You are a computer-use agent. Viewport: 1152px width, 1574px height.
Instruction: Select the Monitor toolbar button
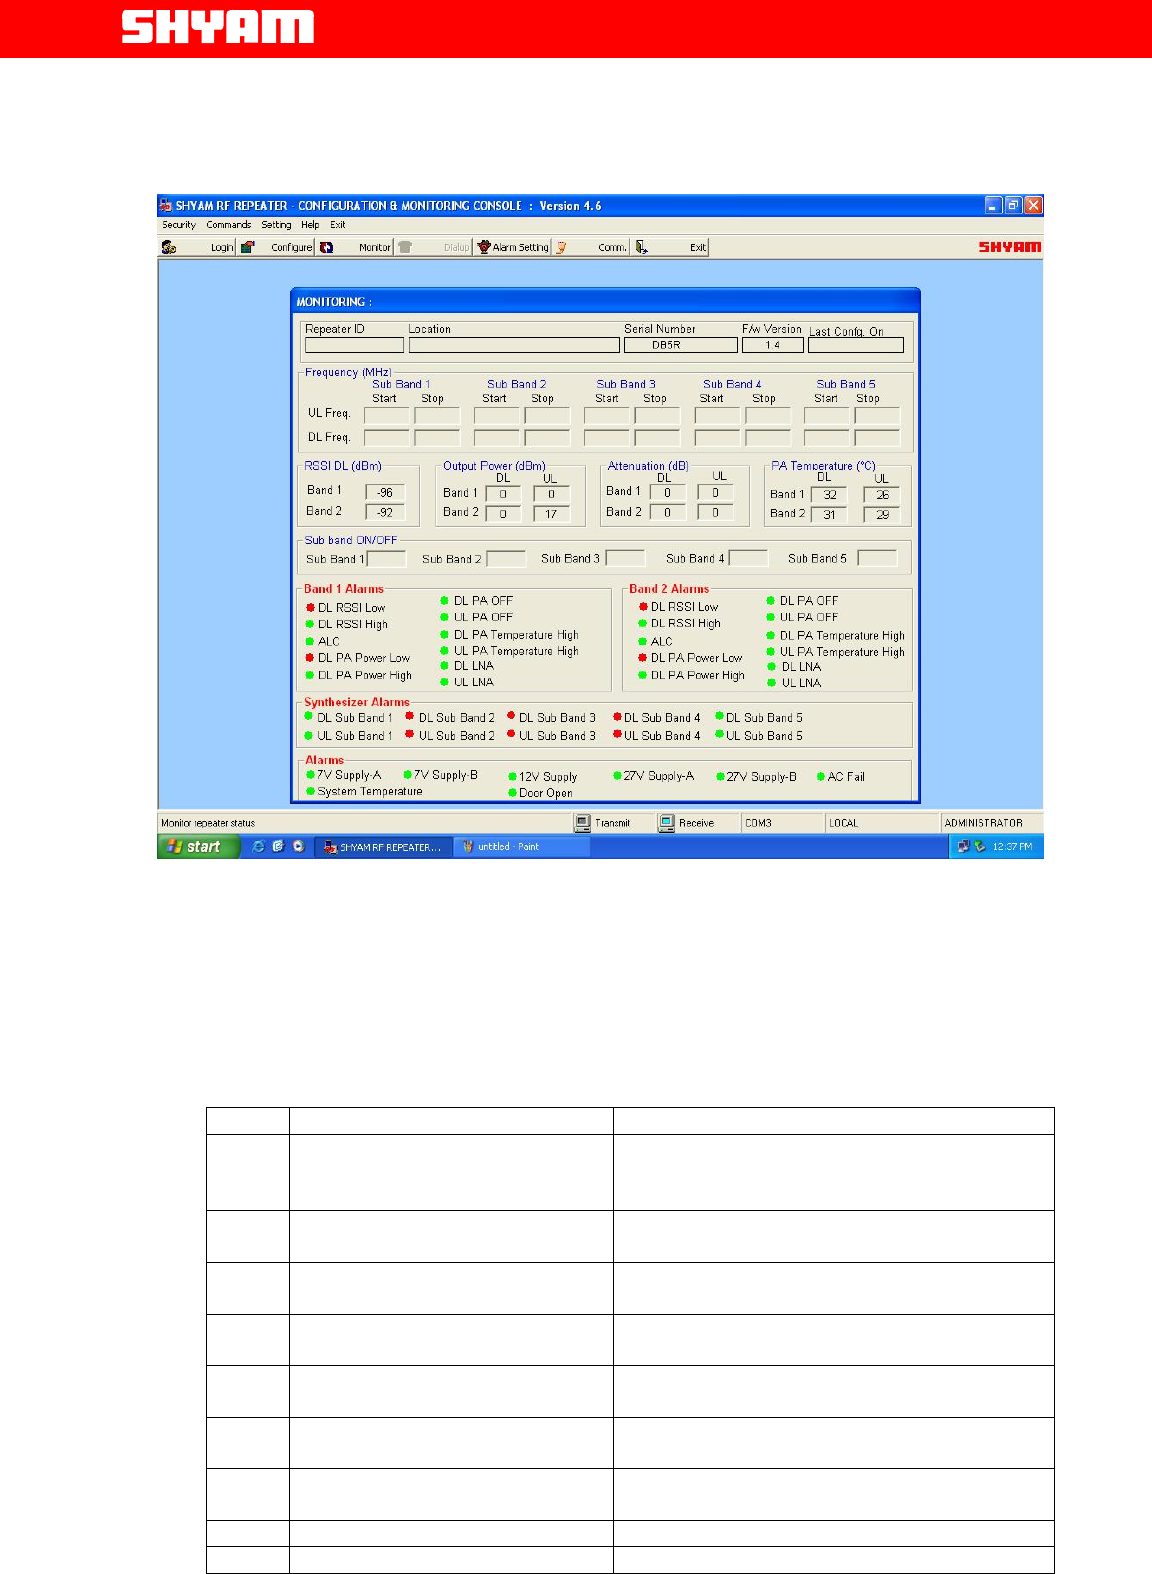(x=355, y=247)
